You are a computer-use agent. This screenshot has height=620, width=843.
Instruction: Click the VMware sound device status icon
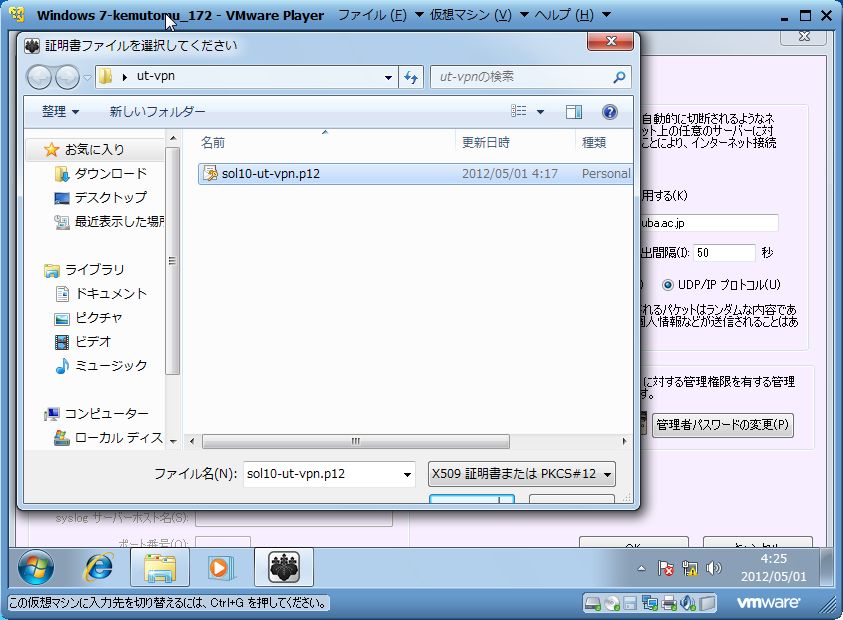coord(688,603)
